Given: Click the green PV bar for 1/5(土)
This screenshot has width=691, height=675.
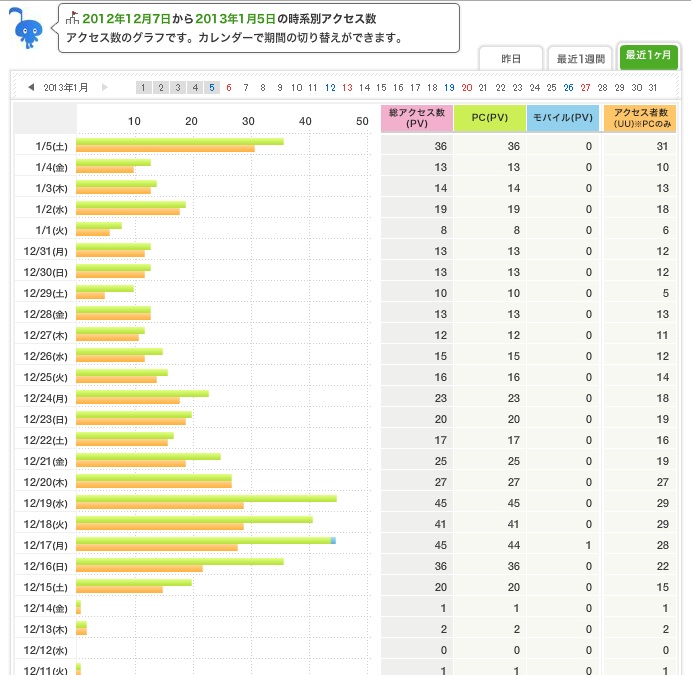Looking at the screenshot, I should pos(180,141).
